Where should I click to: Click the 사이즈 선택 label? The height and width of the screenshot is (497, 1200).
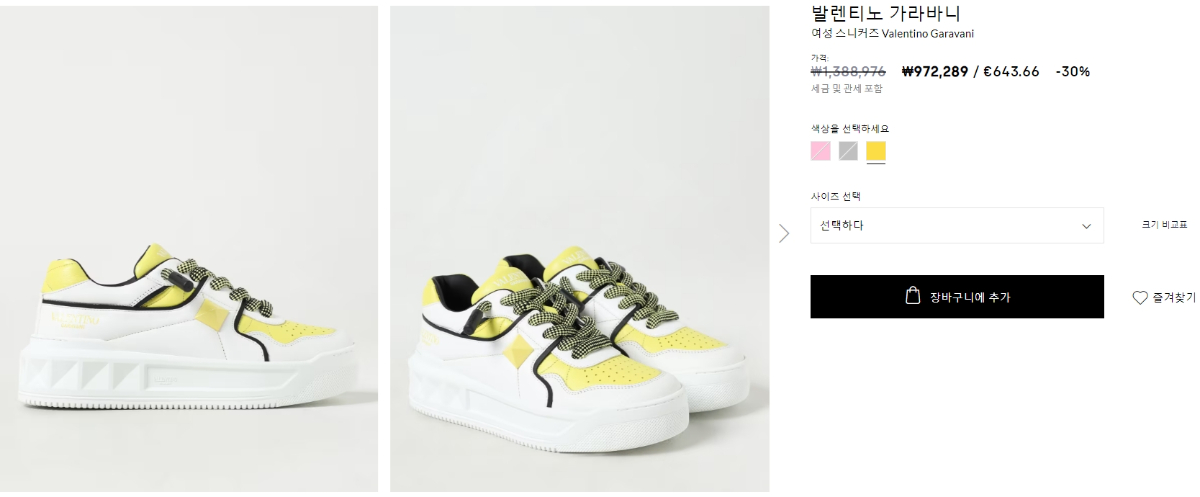pos(836,196)
